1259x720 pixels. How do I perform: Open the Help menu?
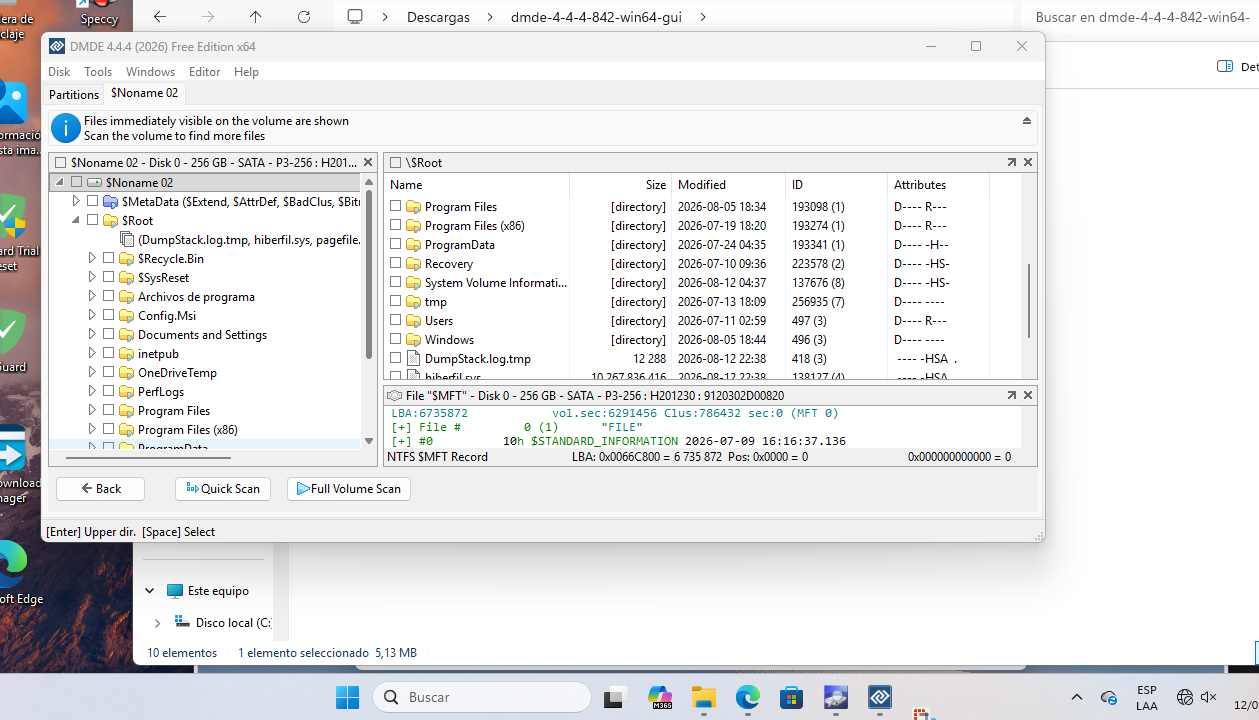[x=246, y=72]
